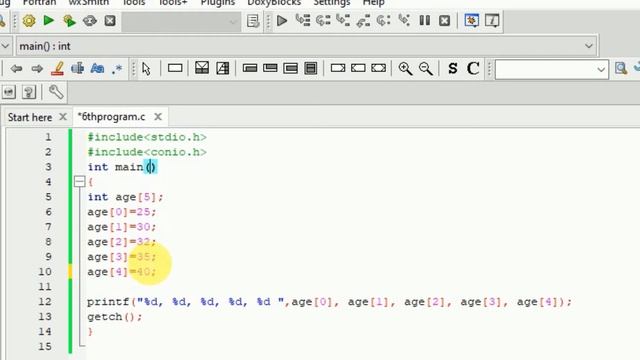
Task: Toggle the bold S icon
Action: [453, 68]
